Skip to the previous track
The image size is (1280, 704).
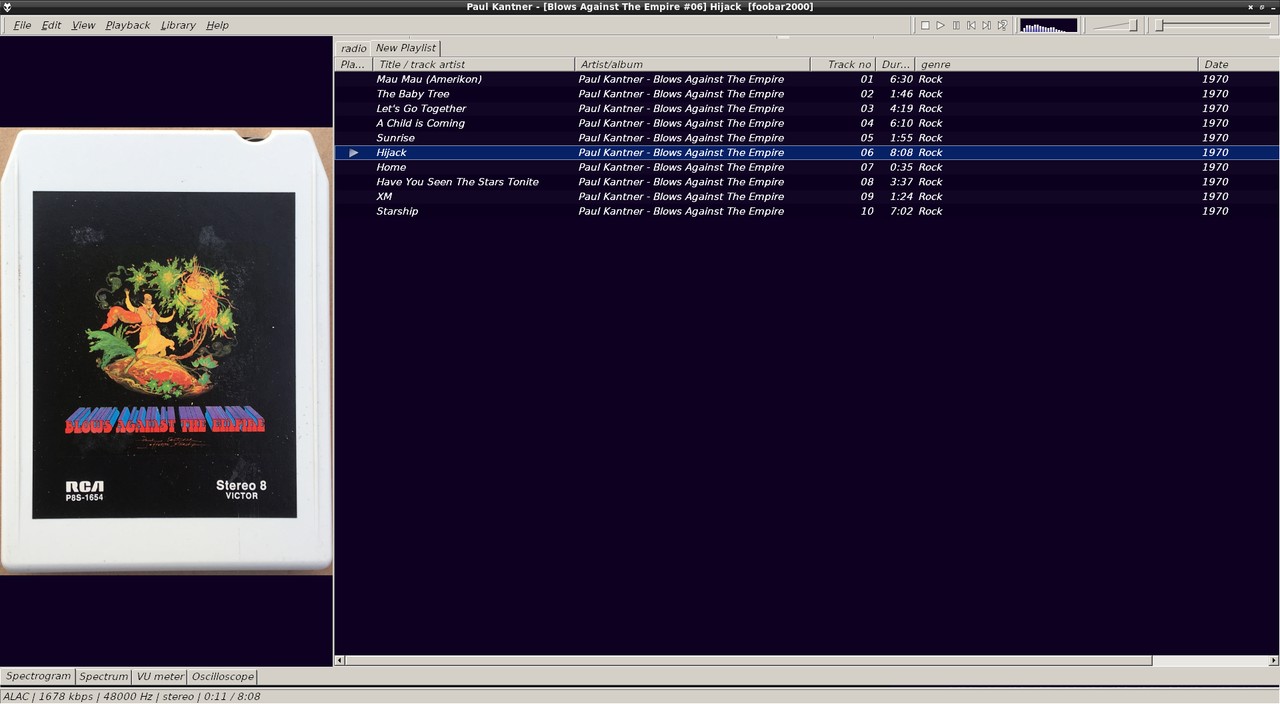[971, 25]
